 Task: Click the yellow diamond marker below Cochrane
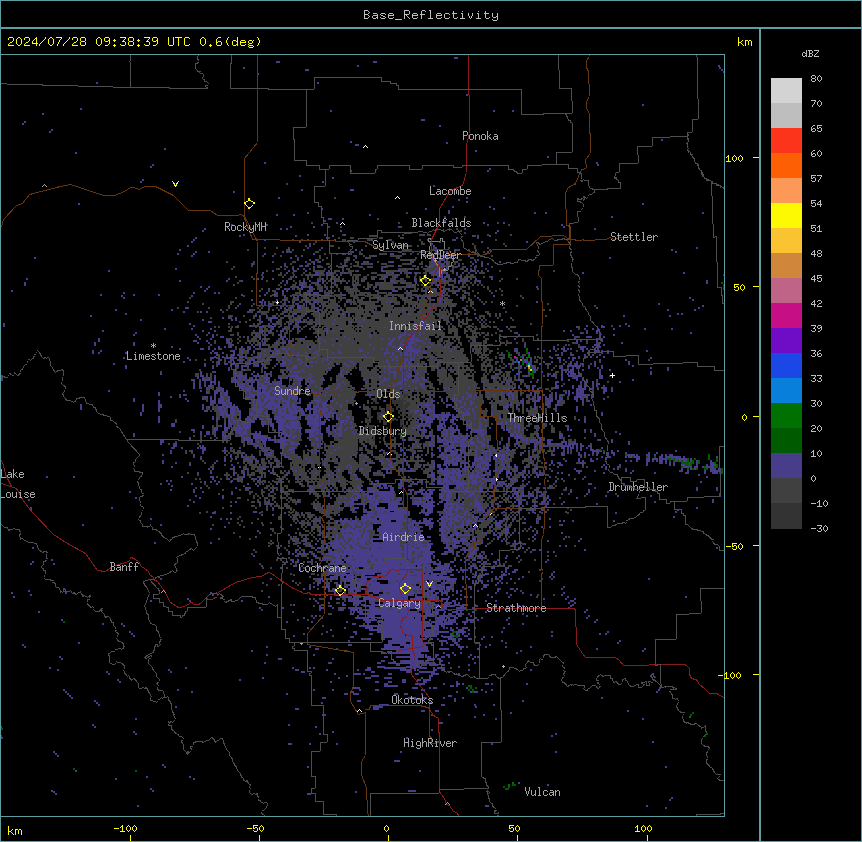(x=340, y=591)
